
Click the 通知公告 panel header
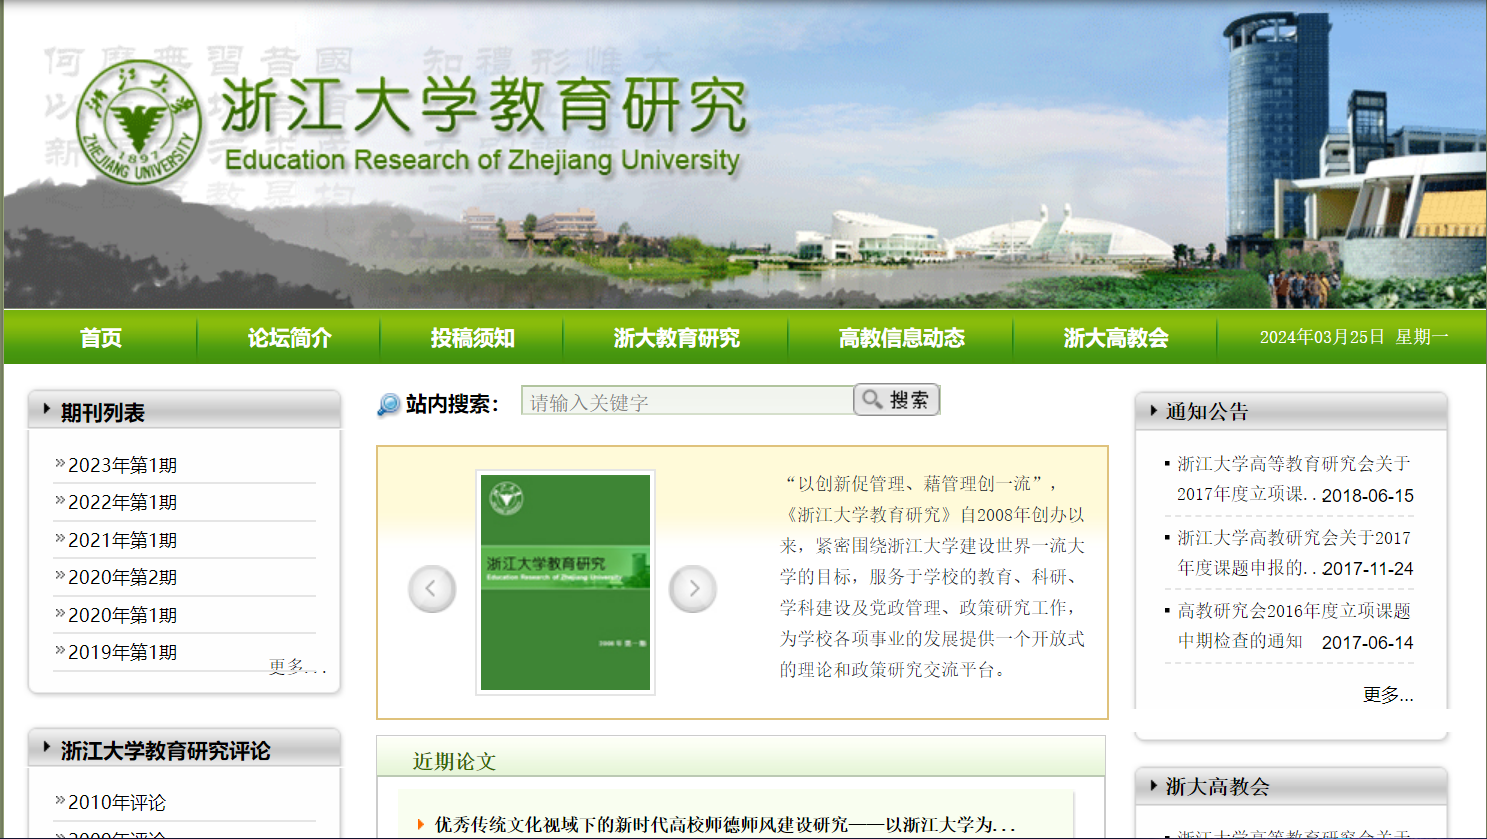(x=1291, y=411)
